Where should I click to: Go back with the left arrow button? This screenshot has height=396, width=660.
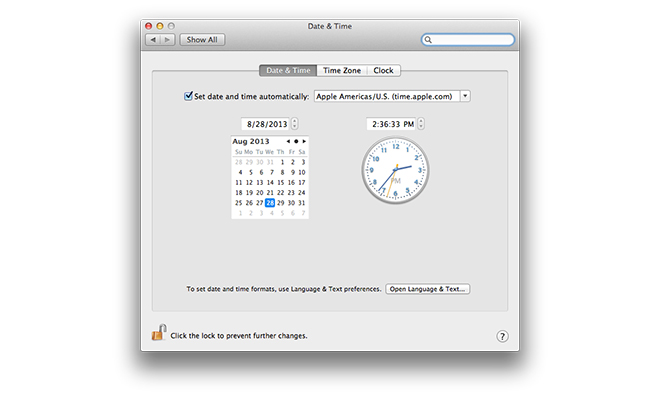click(153, 40)
